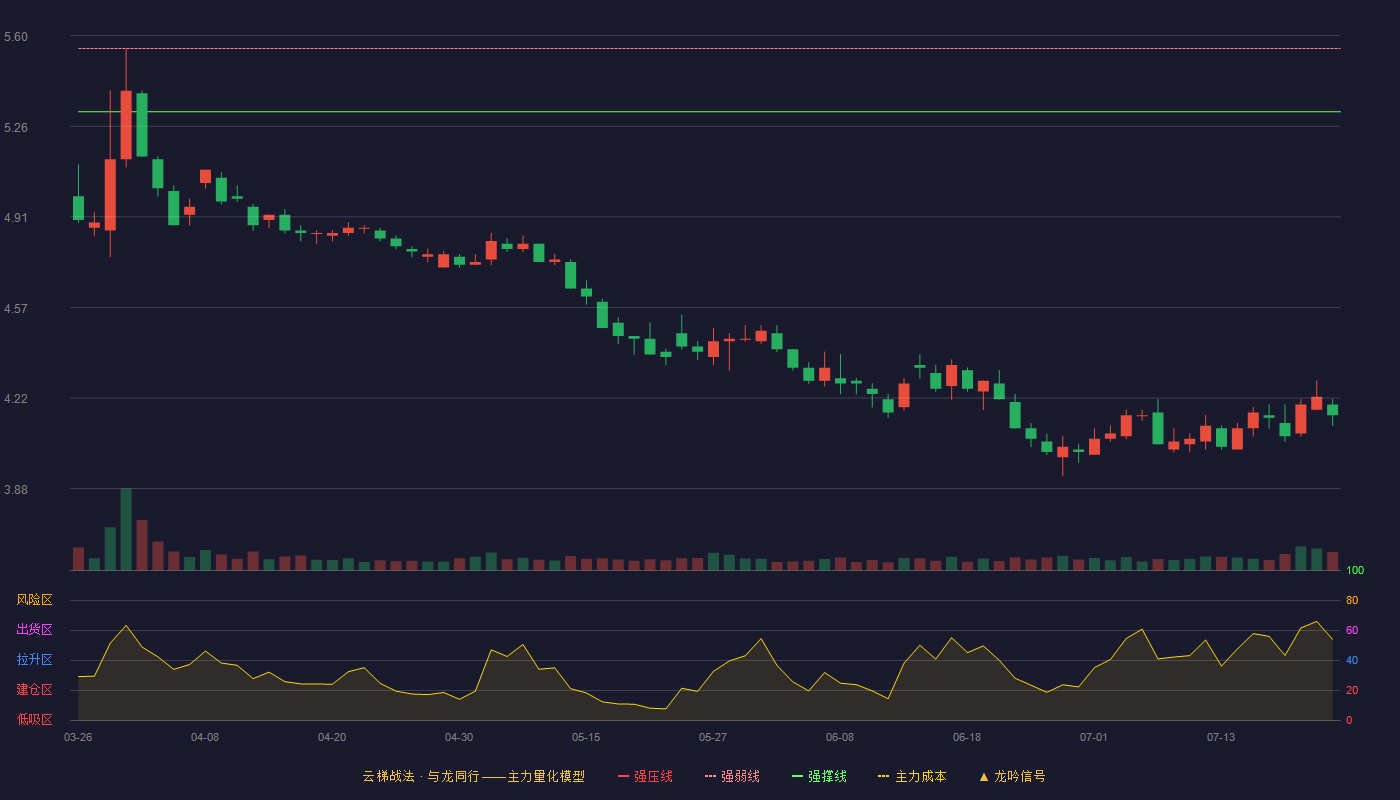Click the green dash icon beside 强撑线
The height and width of the screenshot is (800, 1400).
[797, 776]
